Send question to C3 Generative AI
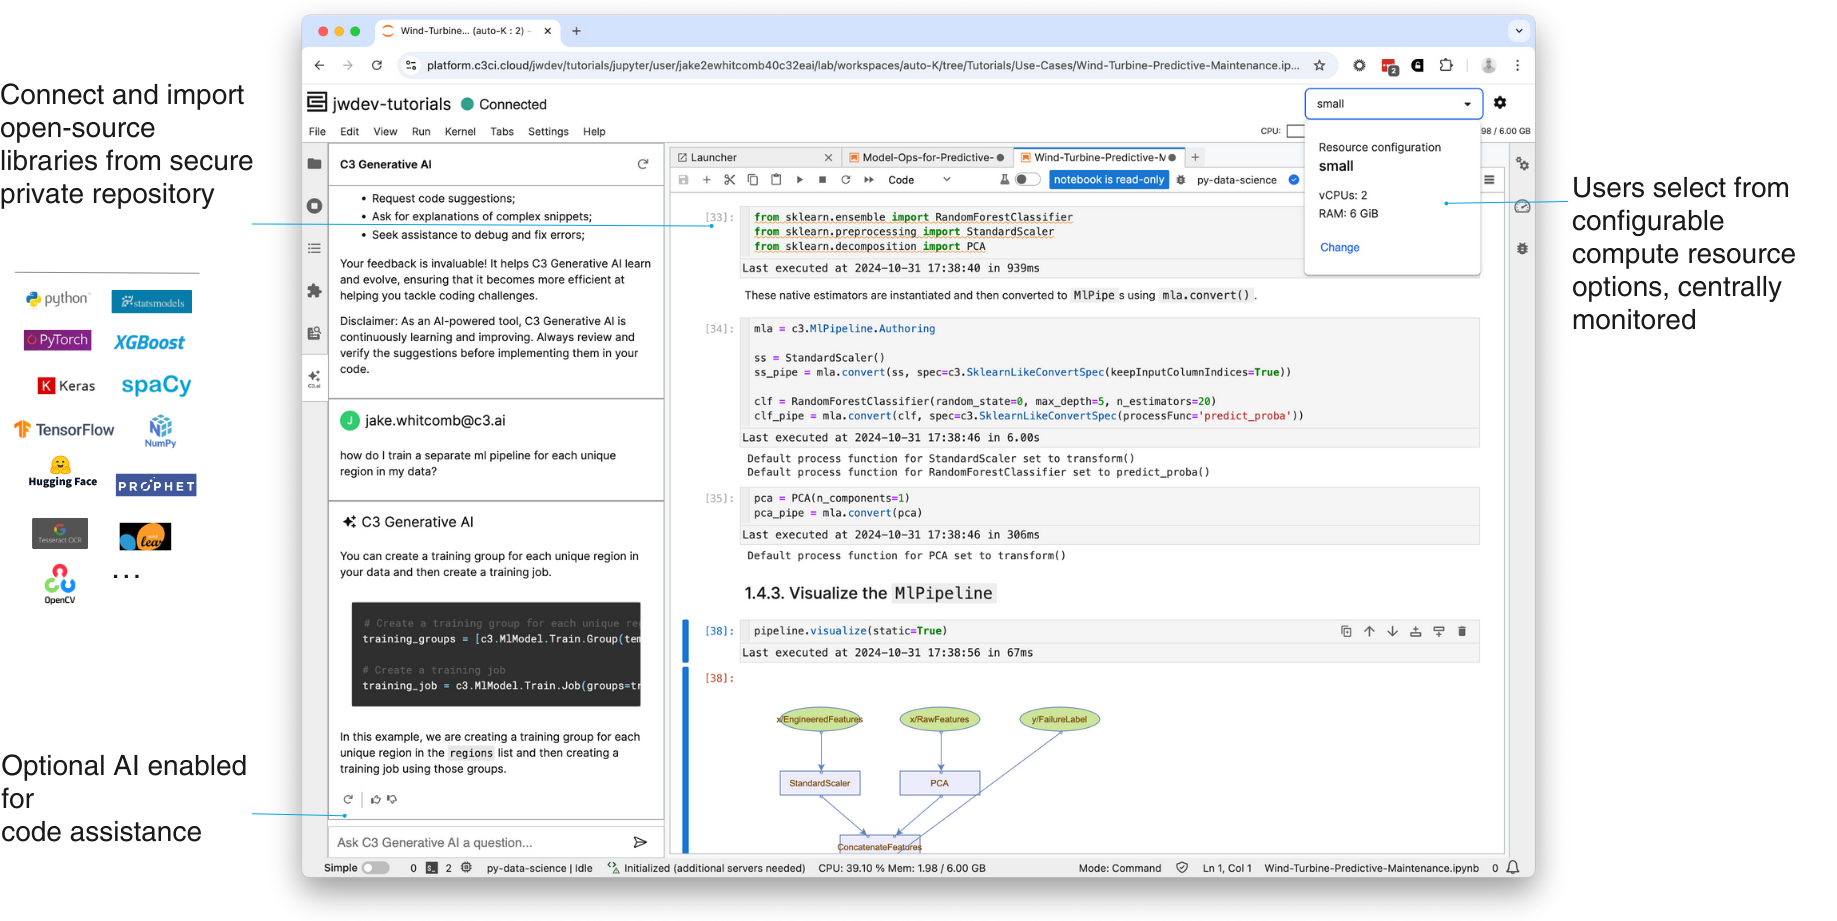1837x921 pixels. coord(640,843)
